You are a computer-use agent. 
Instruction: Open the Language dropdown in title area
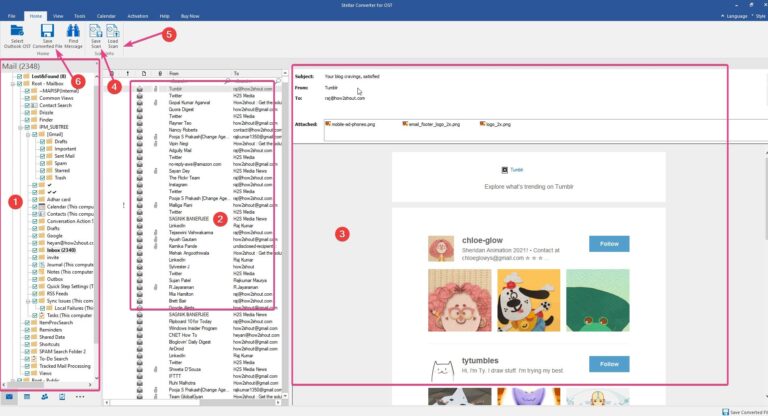pos(736,16)
